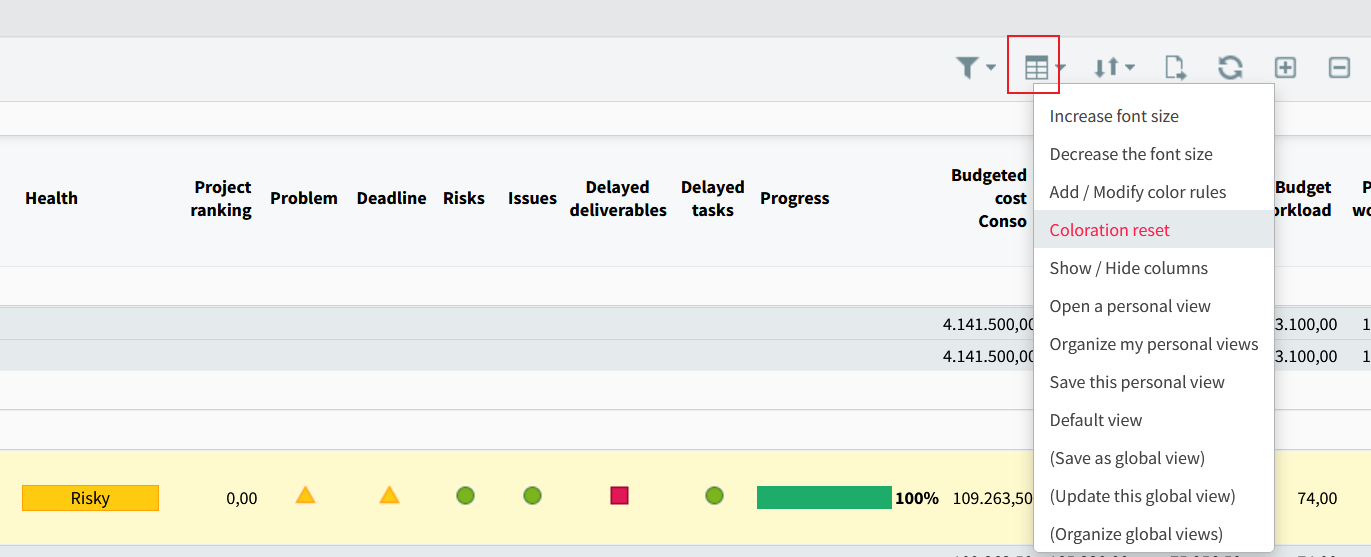Click the Health column header

pos(51,198)
